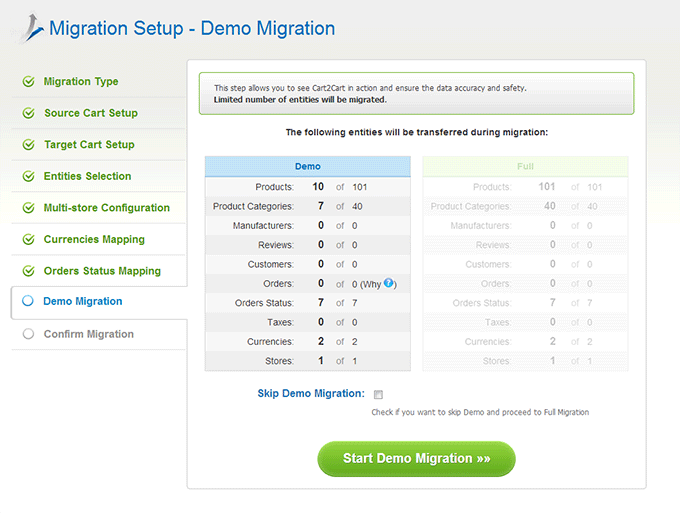Image resolution: width=680 pixels, height=513 pixels.
Task: Click the green checkmark beside Target Cart Setup
Action: coord(29,145)
